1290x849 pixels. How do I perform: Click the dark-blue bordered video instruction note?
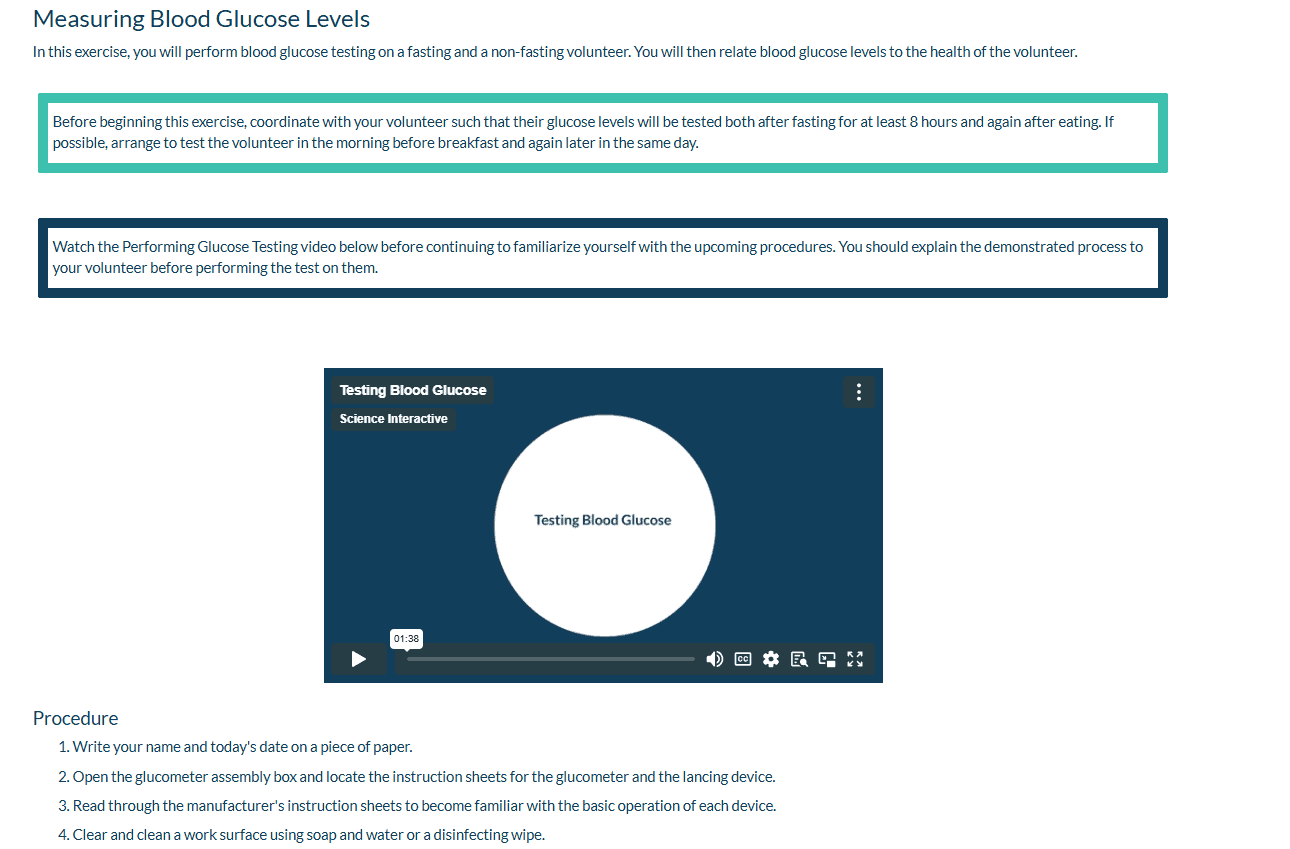pos(603,258)
